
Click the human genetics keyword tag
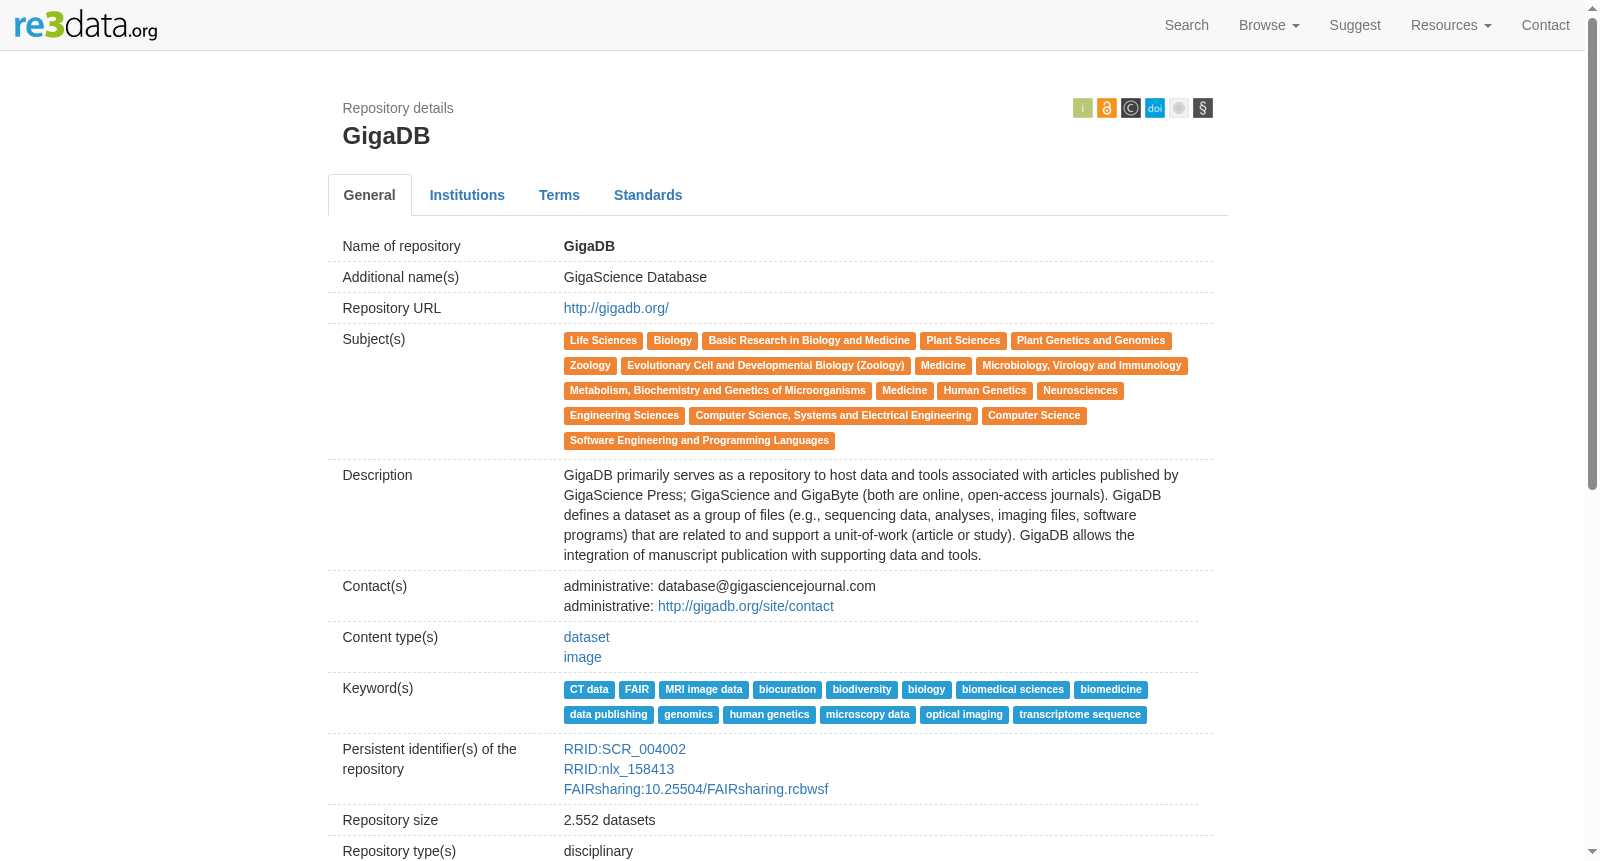pos(769,715)
